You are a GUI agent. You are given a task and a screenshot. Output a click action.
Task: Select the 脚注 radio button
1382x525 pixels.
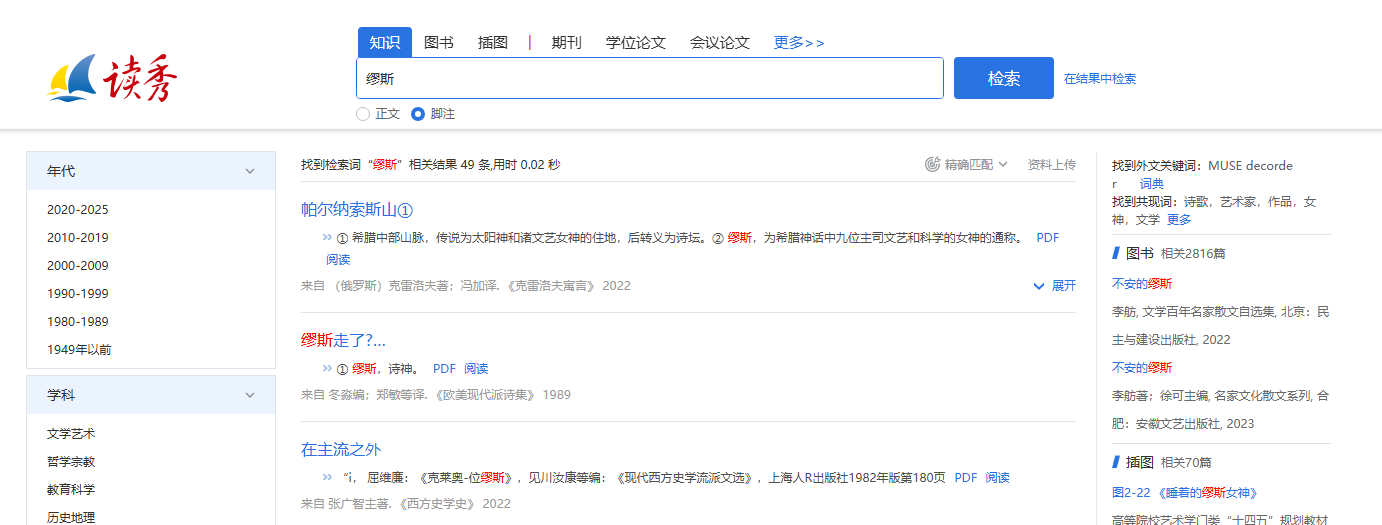(418, 114)
